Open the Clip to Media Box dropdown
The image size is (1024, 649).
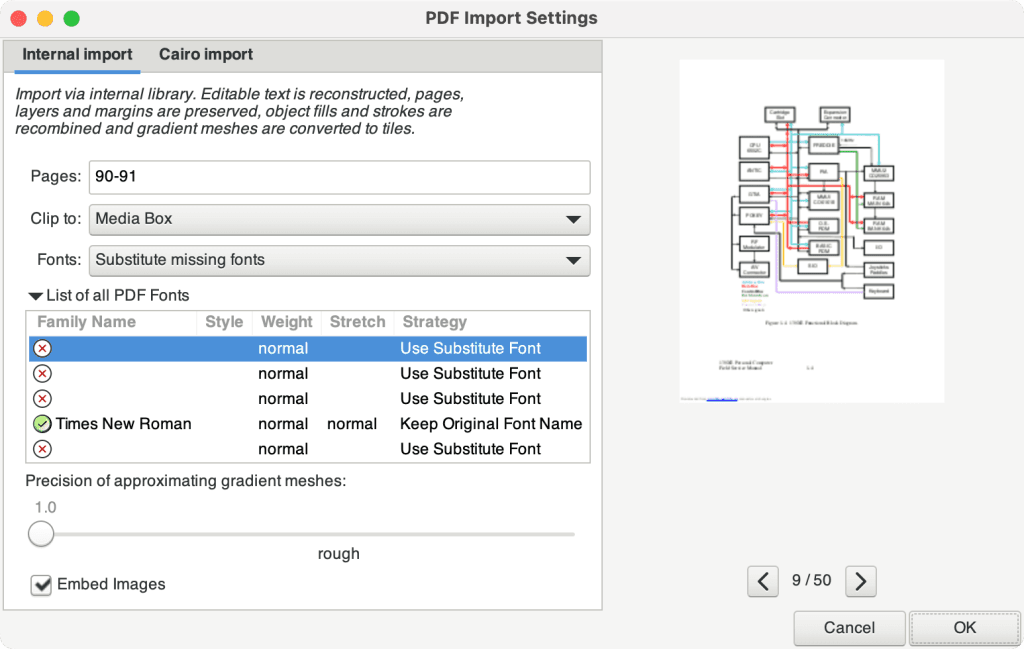pos(339,219)
